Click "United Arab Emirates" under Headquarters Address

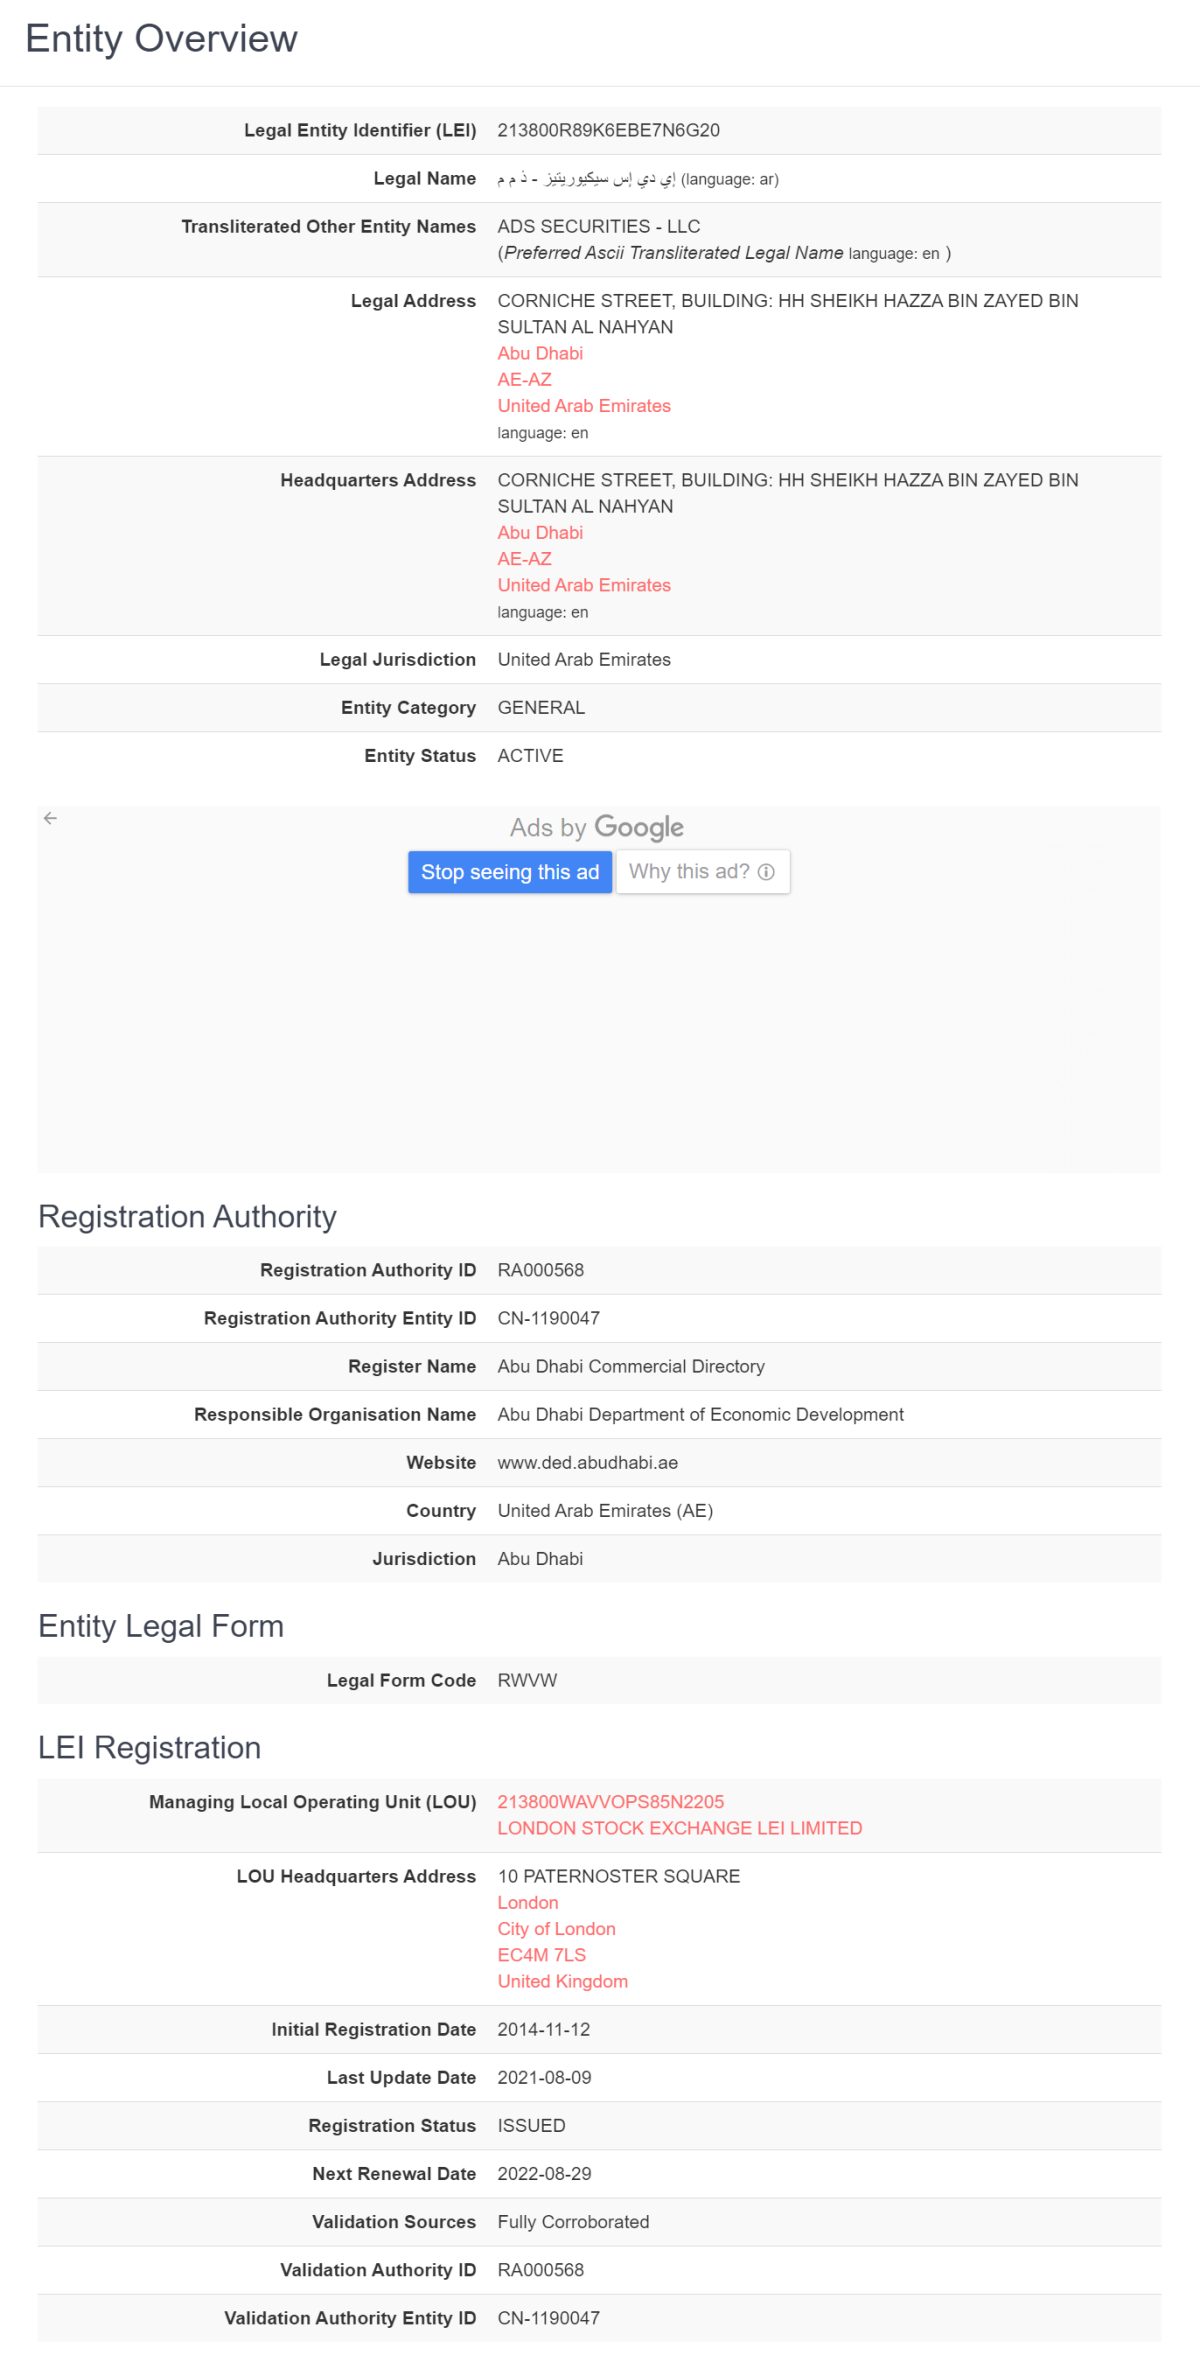(584, 585)
